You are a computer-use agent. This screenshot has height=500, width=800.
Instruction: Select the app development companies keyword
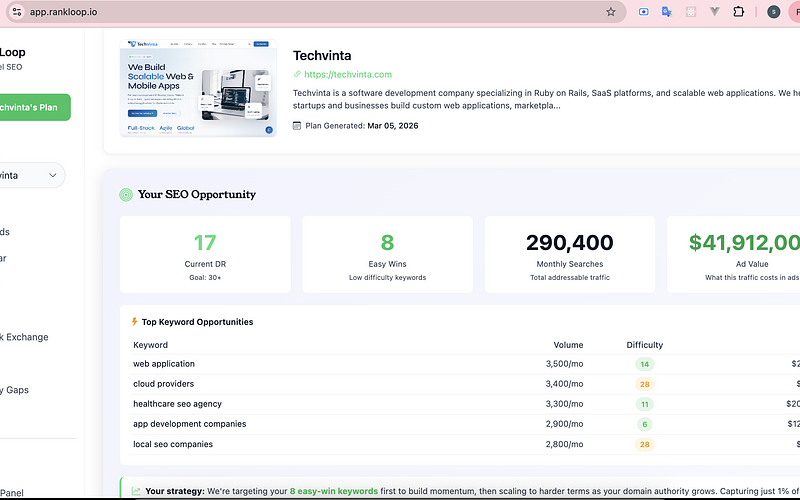190,423
